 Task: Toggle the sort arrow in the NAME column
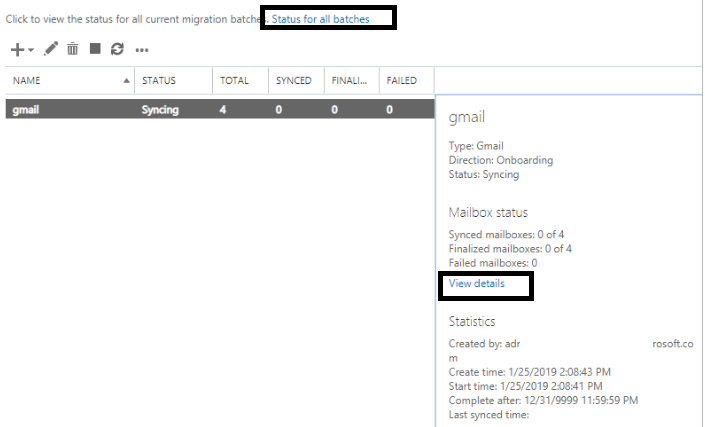[126, 80]
